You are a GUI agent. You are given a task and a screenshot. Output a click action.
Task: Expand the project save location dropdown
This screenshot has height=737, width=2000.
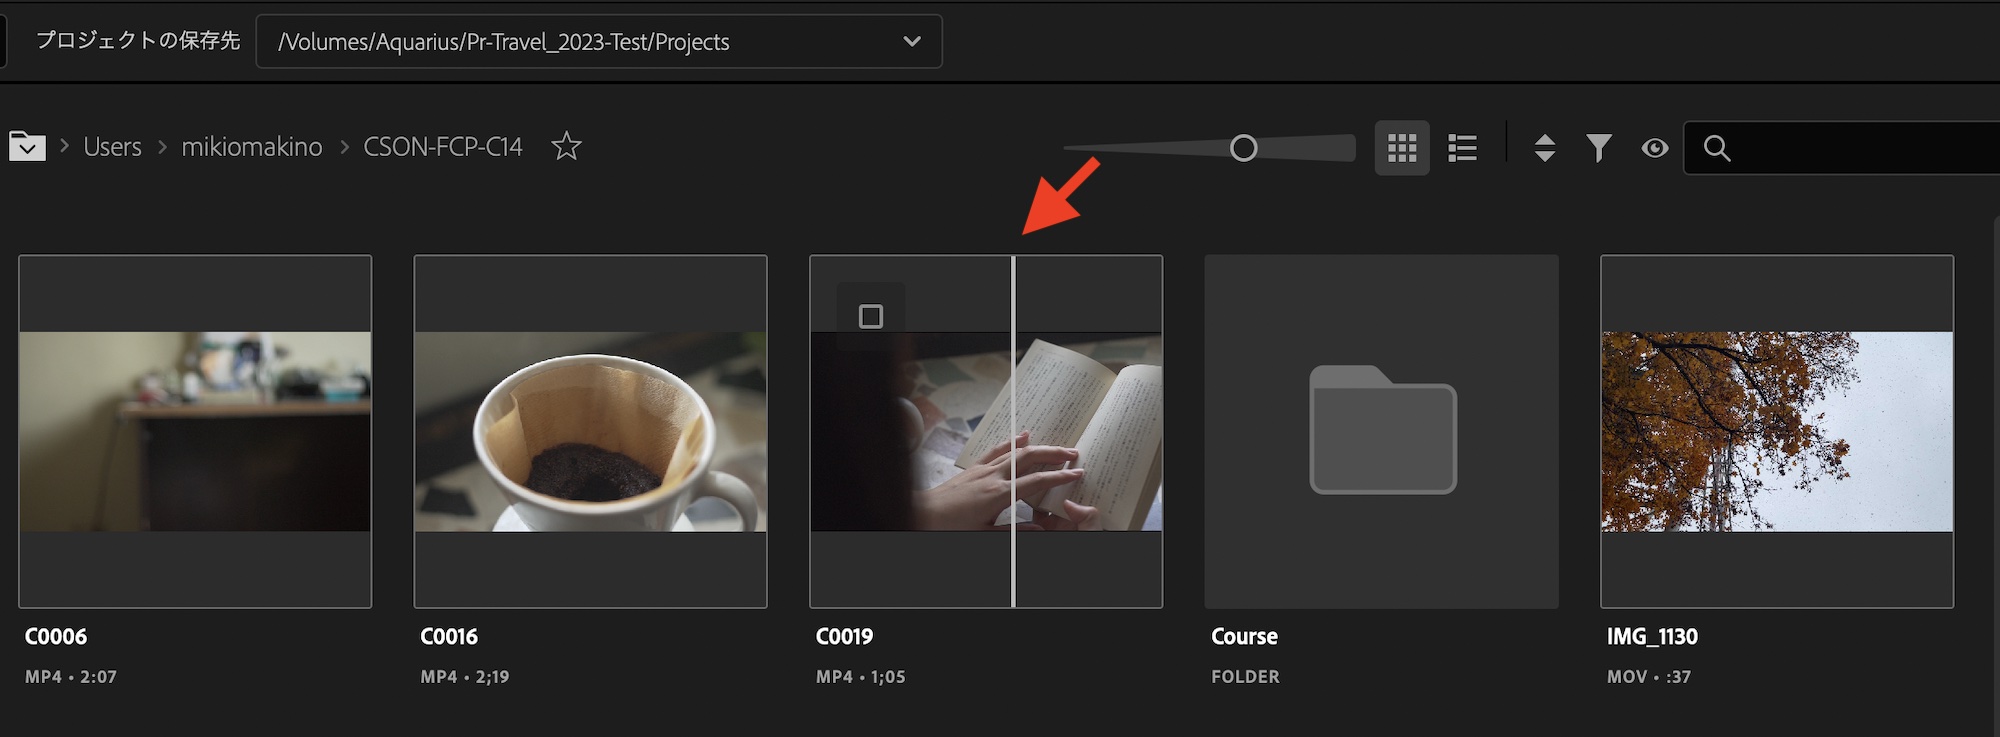[911, 42]
